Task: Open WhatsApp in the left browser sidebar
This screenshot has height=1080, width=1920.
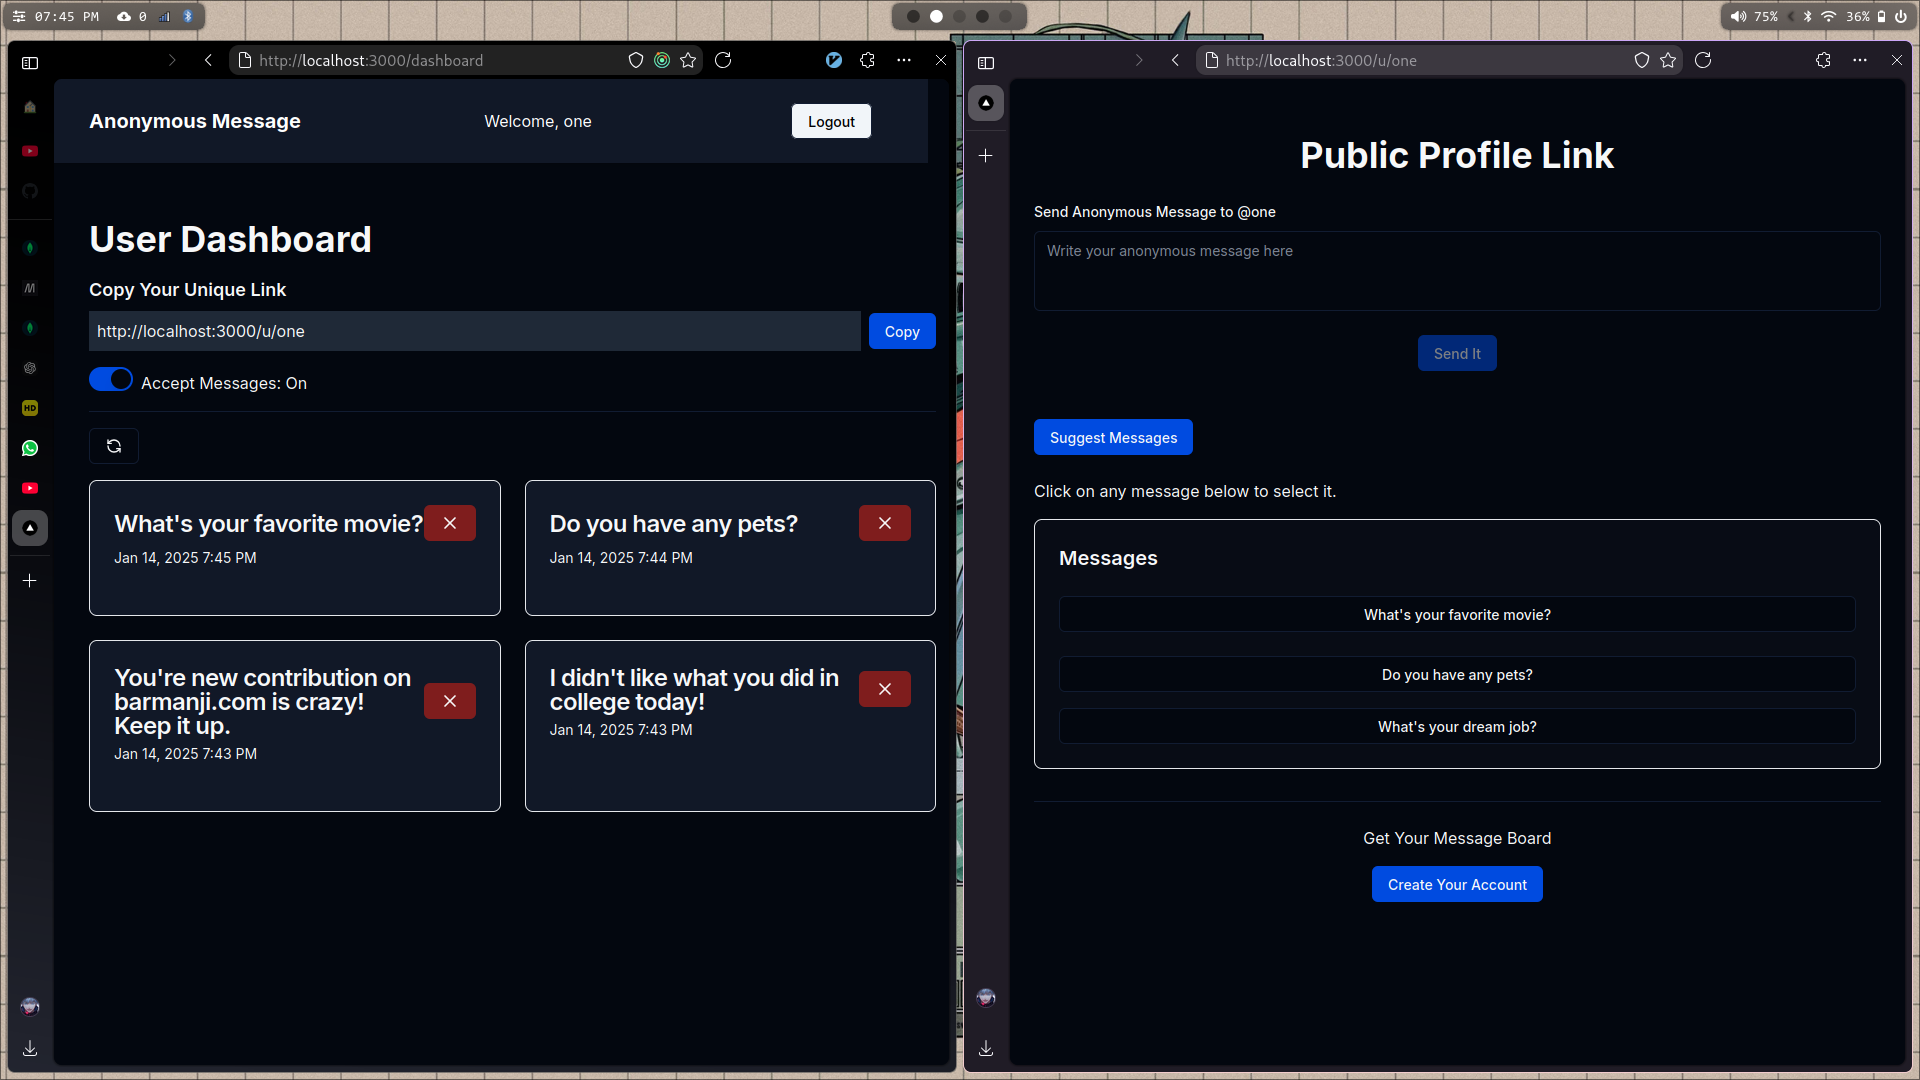Action: tap(30, 448)
